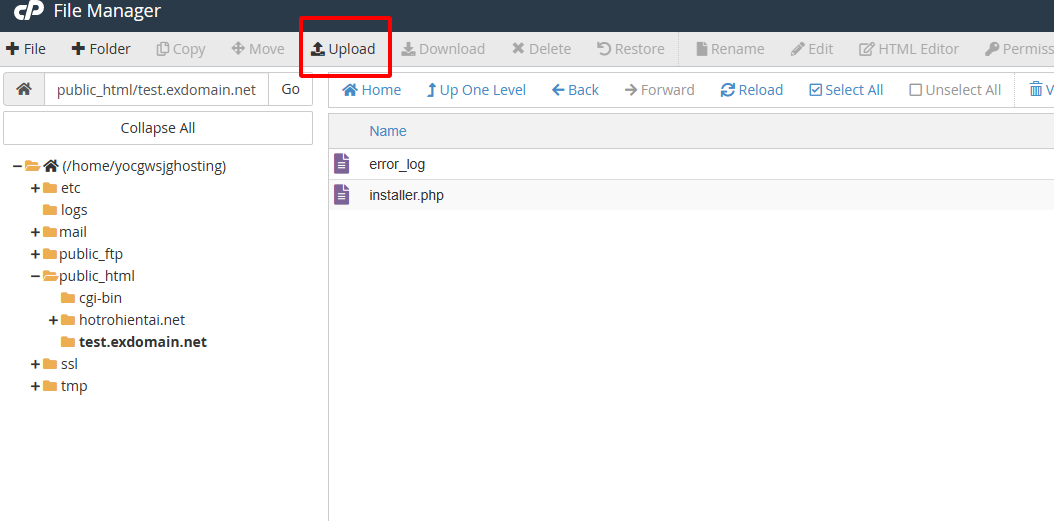
Task: Expand the ssl folder node
Action: point(36,364)
